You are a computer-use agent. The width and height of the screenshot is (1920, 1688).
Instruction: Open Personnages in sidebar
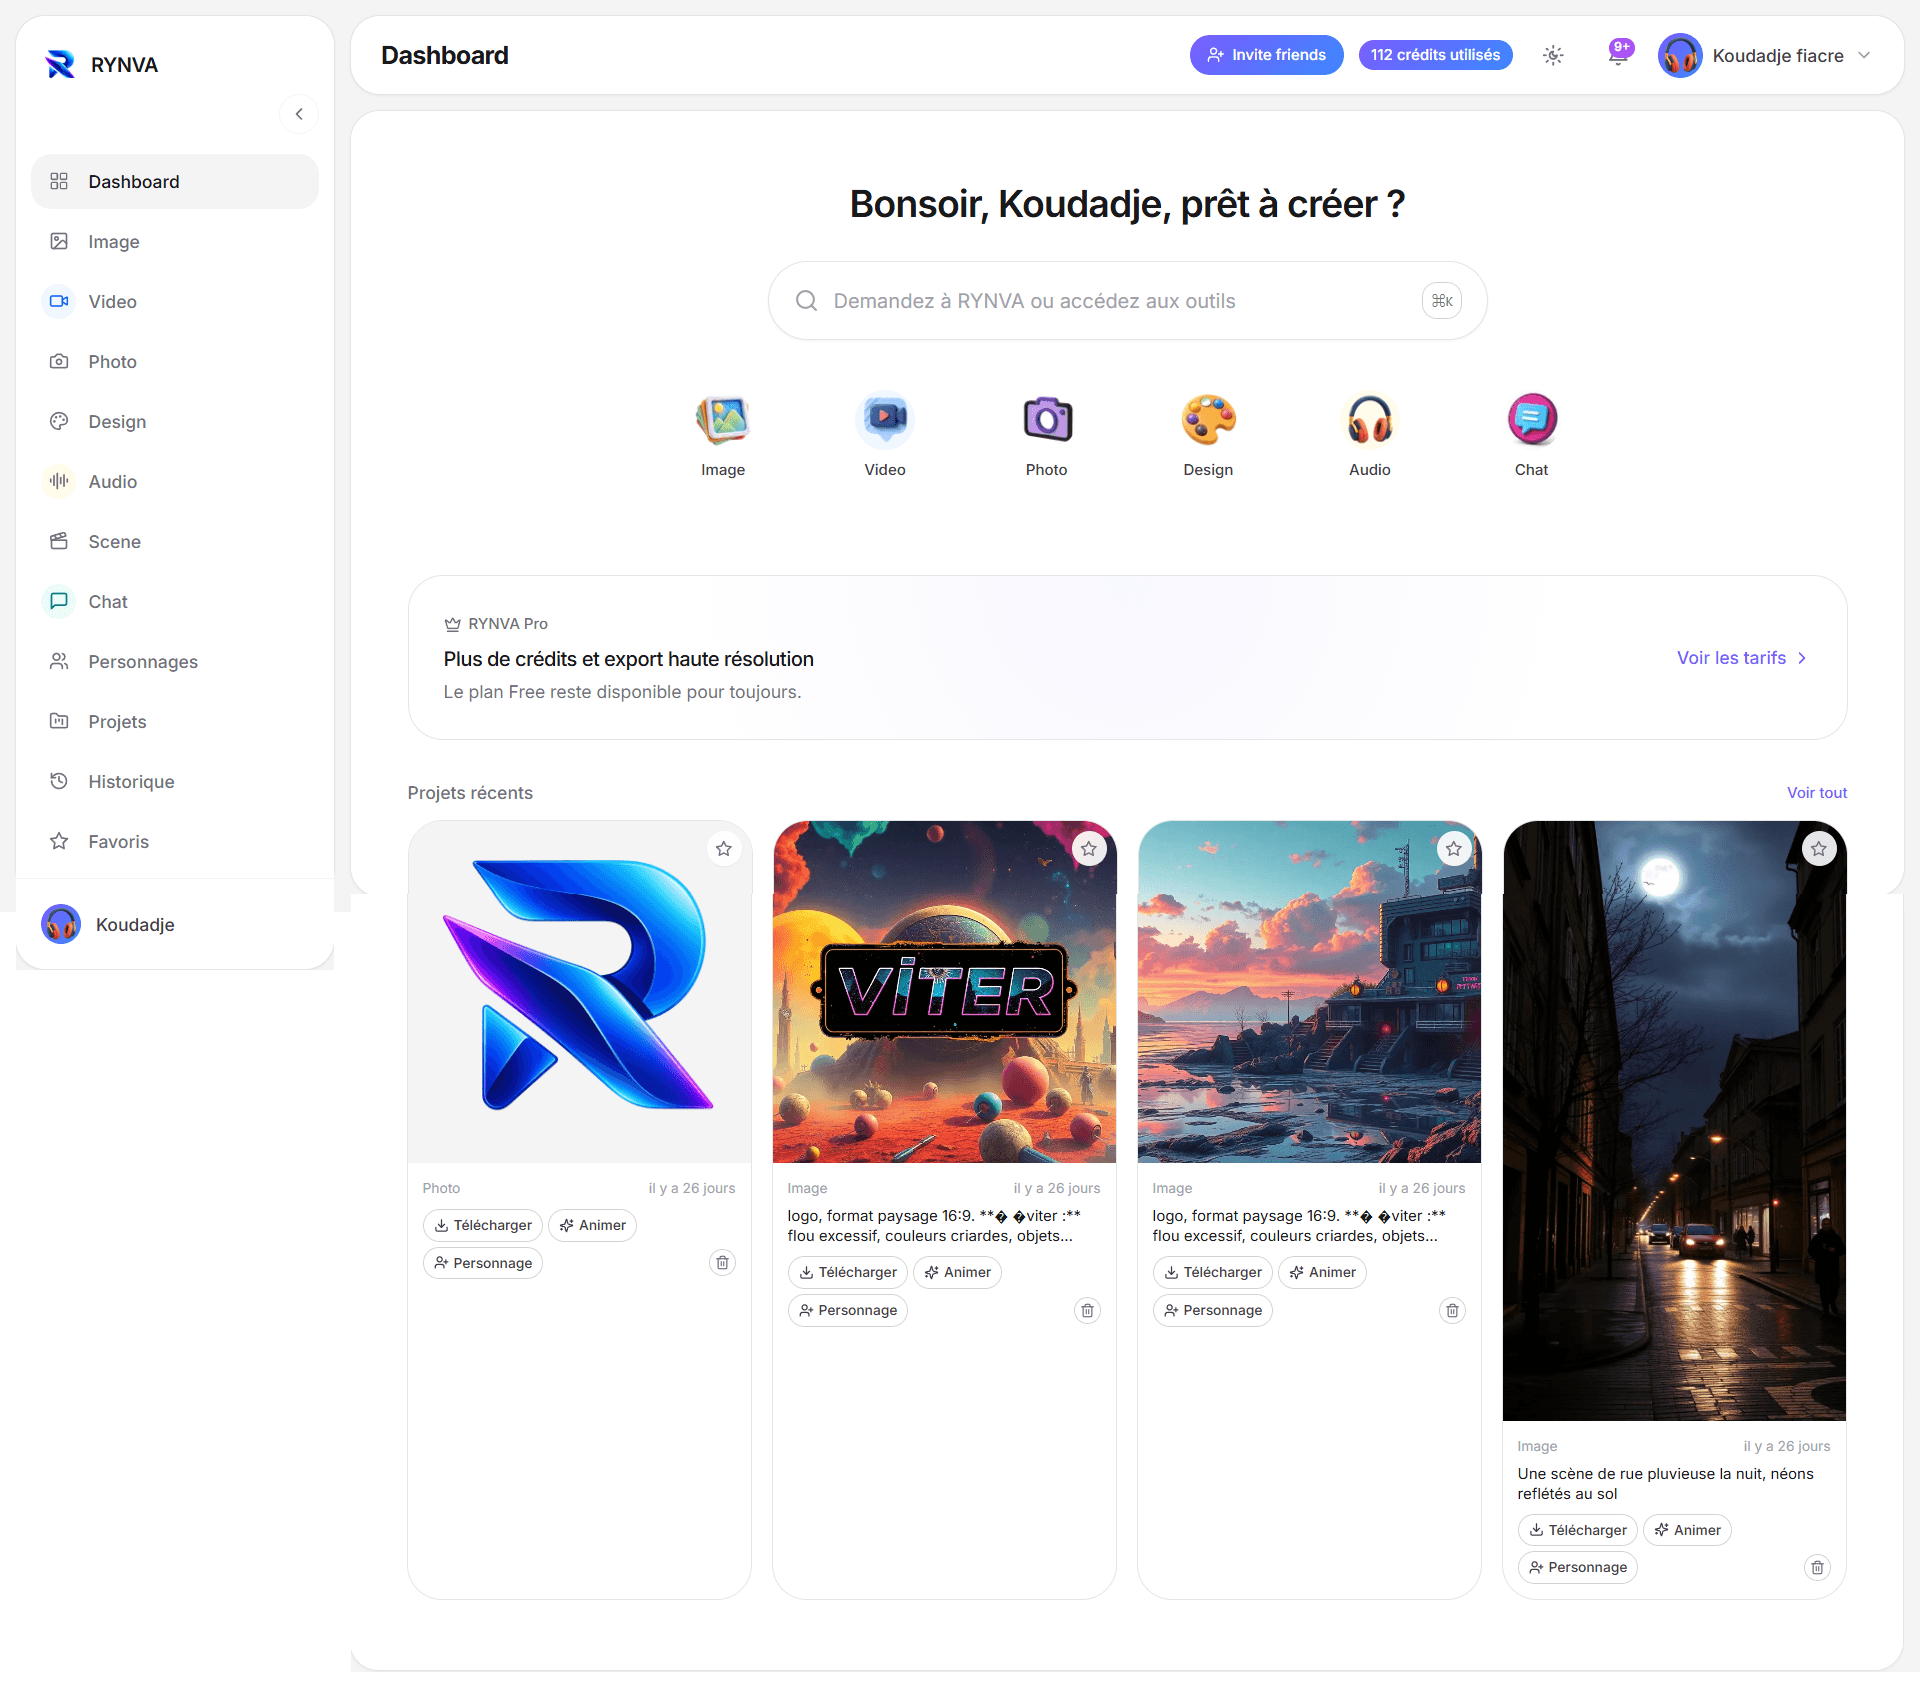tap(175, 662)
